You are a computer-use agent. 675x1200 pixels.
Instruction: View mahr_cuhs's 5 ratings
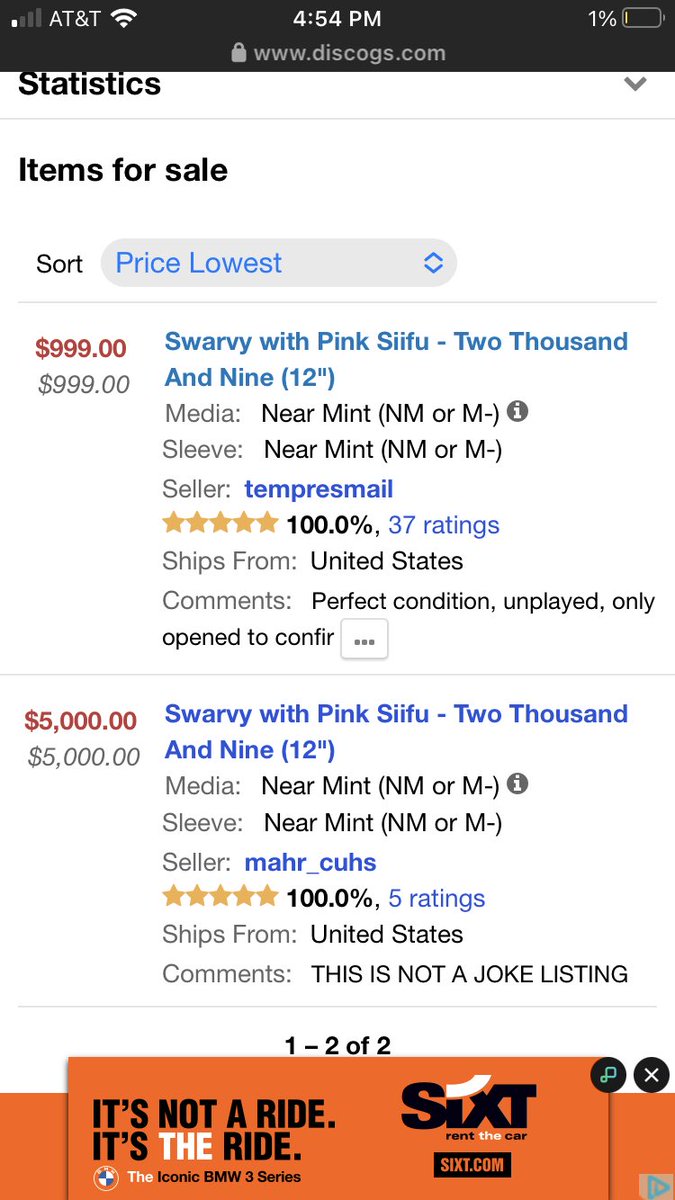pos(436,898)
